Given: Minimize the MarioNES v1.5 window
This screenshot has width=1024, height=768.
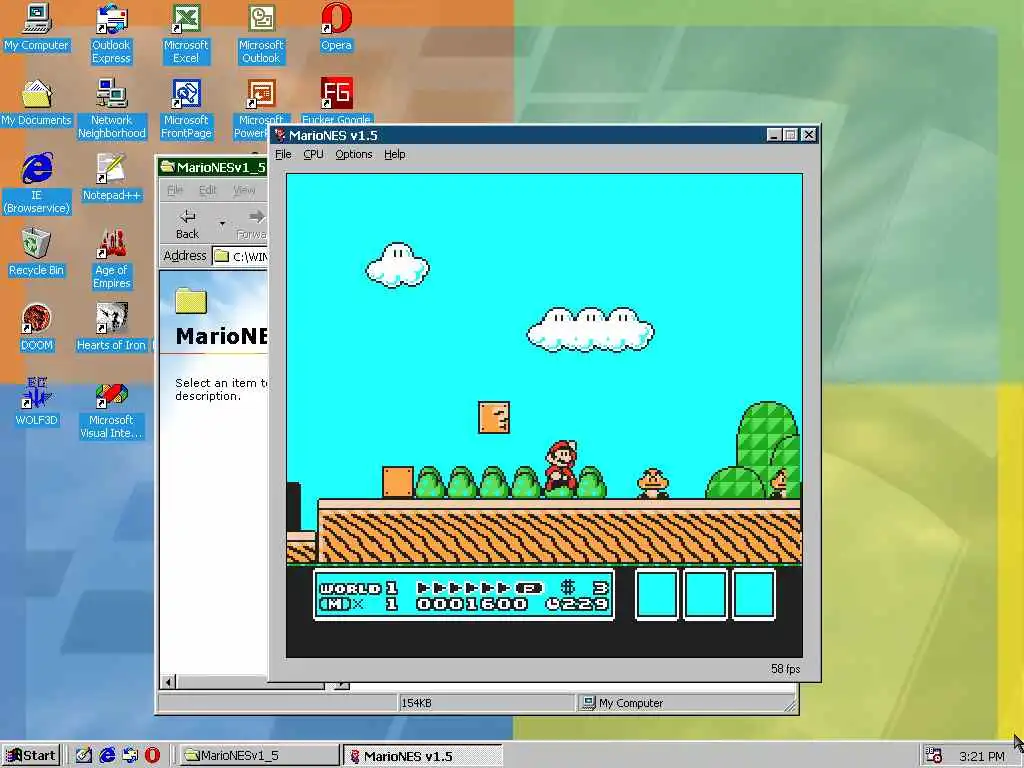Looking at the screenshot, I should [775, 135].
